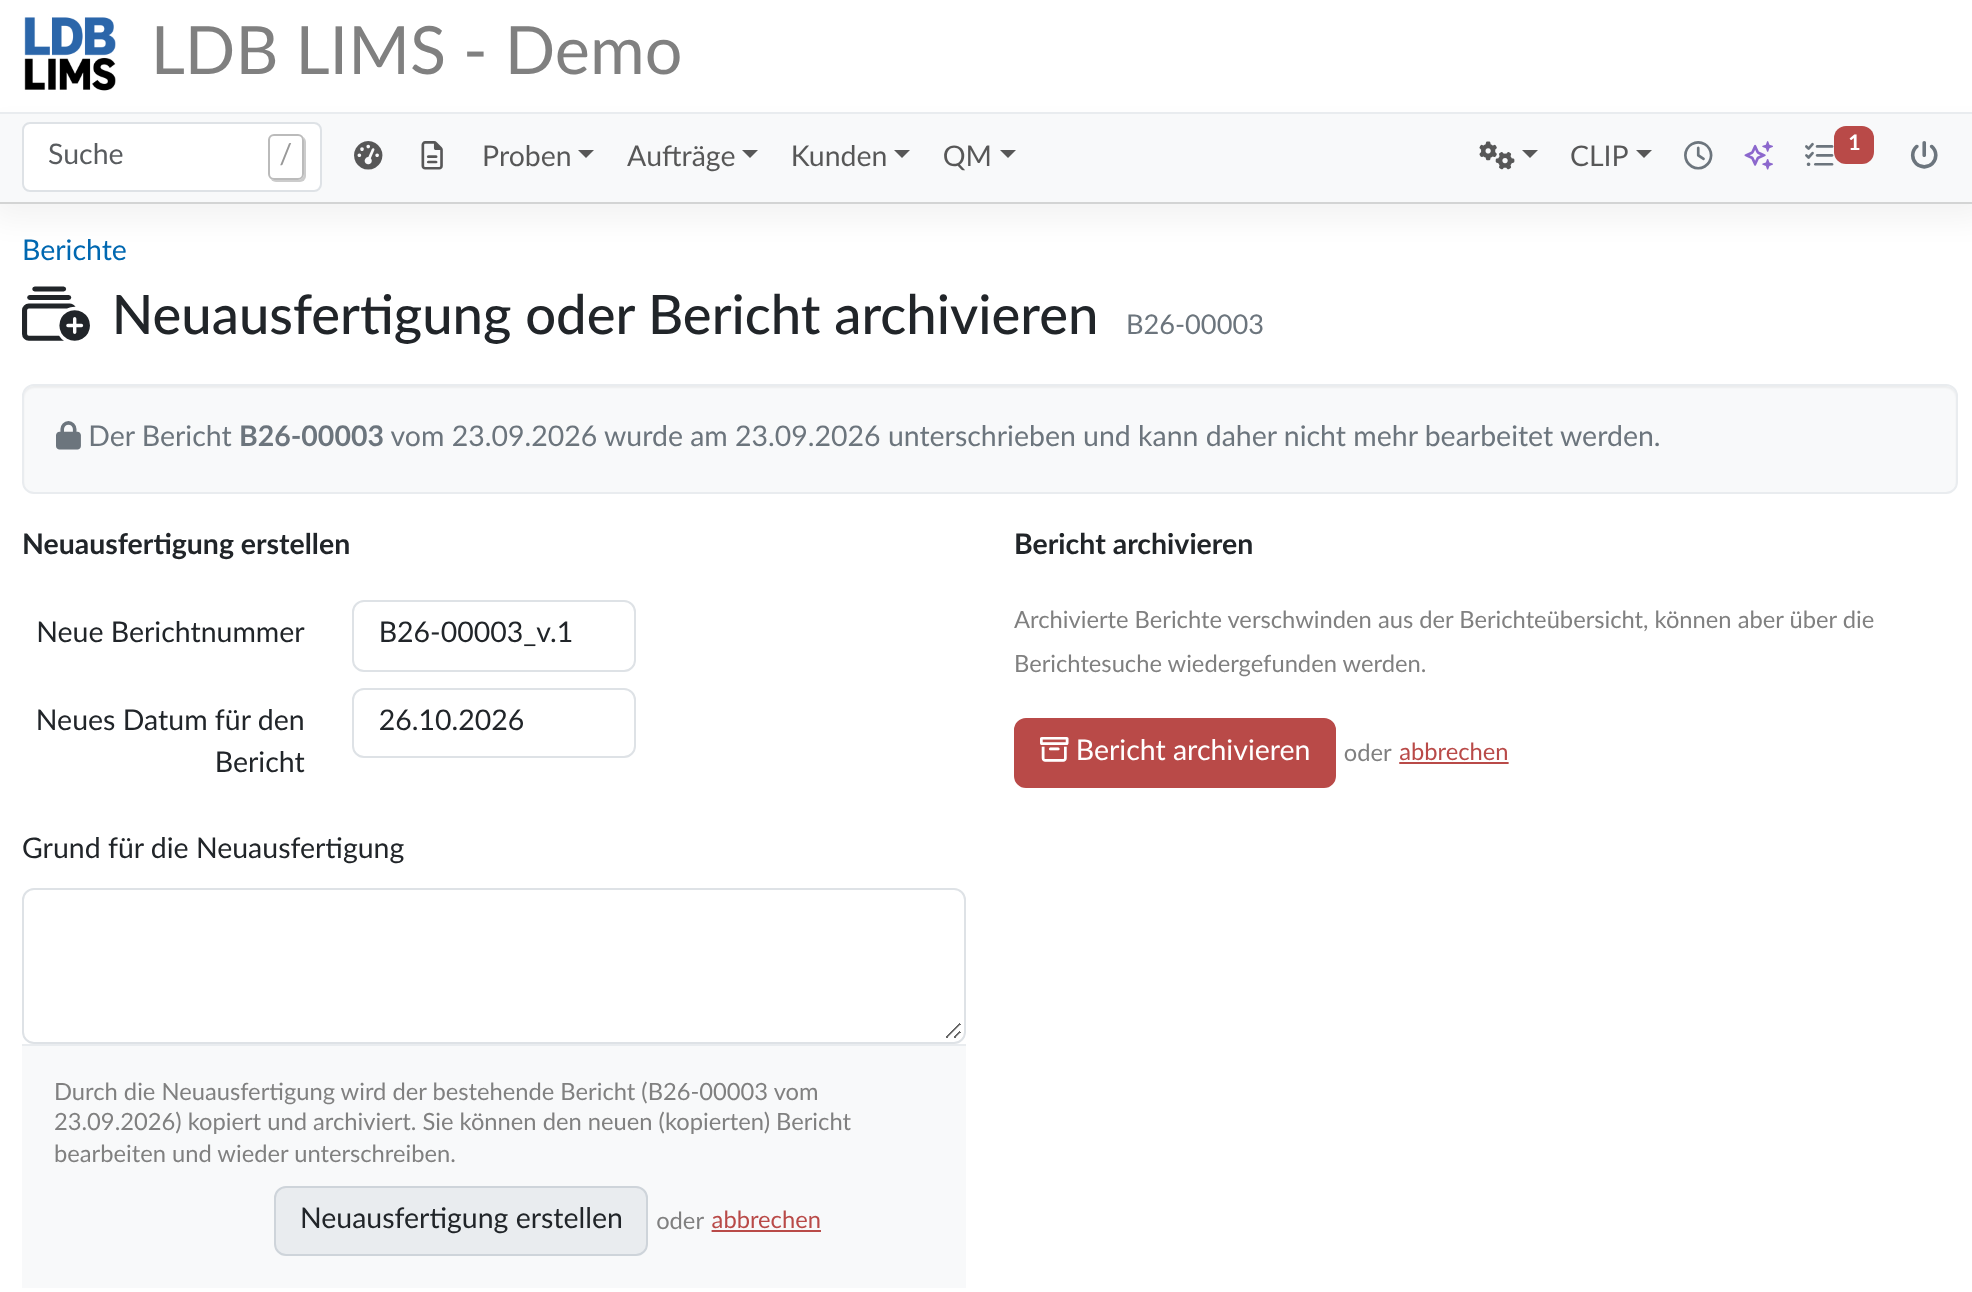The height and width of the screenshot is (1292, 1972).
Task: Click the Bericht archivieren section heading
Action: point(1134,545)
